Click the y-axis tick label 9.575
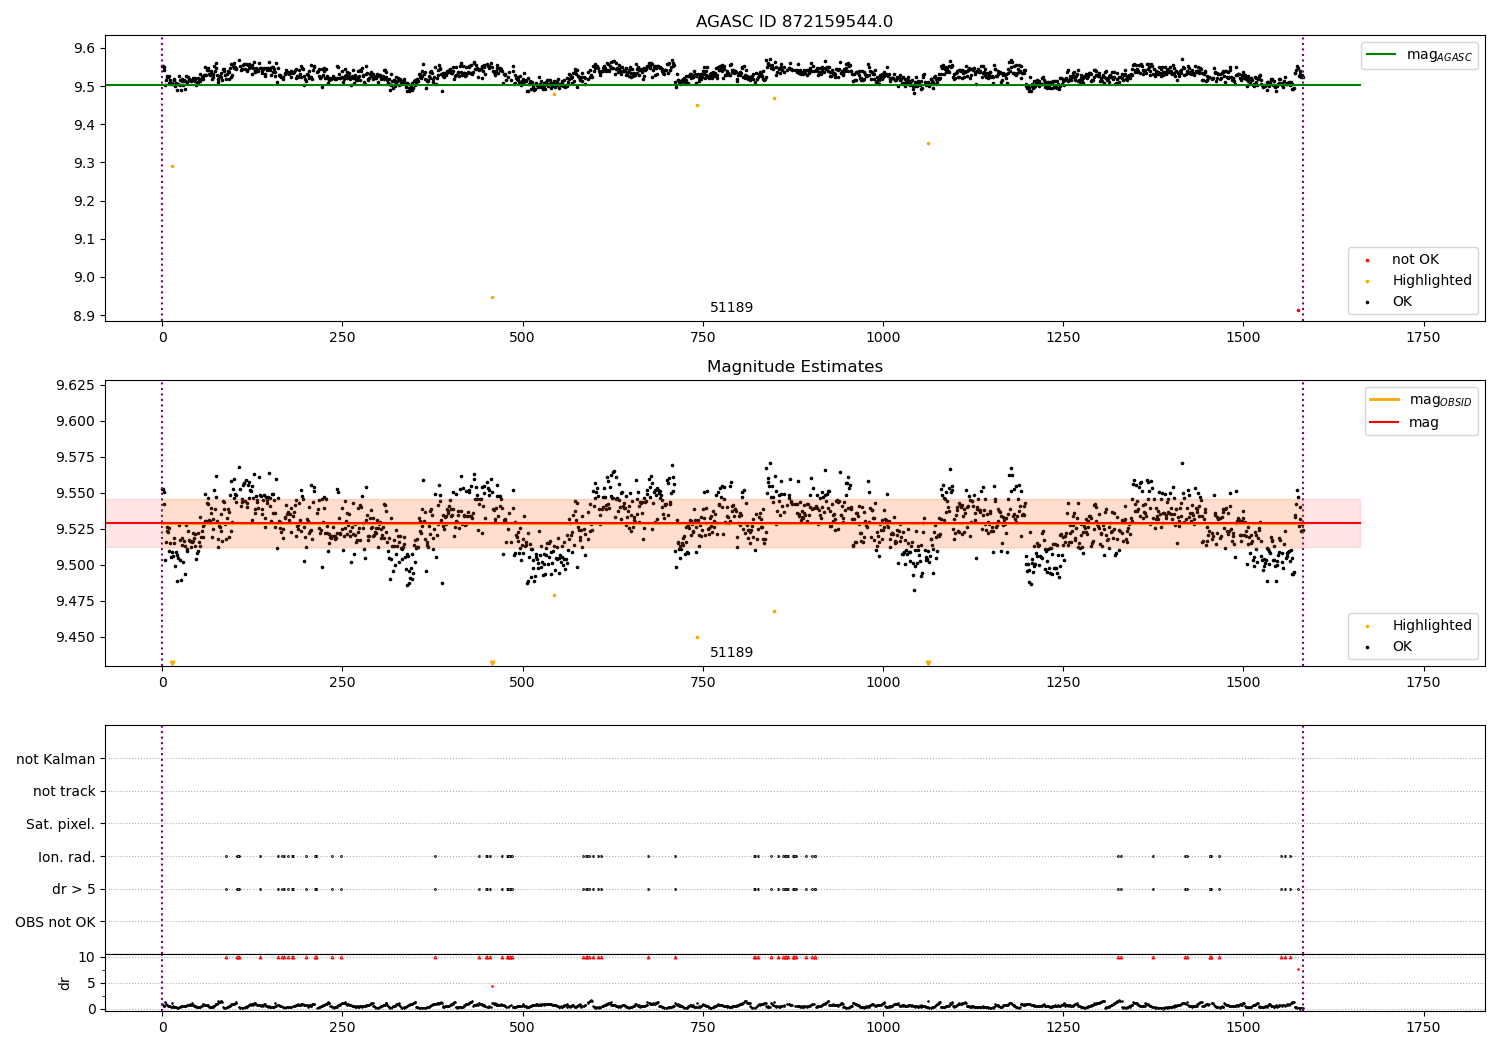1500x1050 pixels. pyautogui.click(x=76, y=457)
